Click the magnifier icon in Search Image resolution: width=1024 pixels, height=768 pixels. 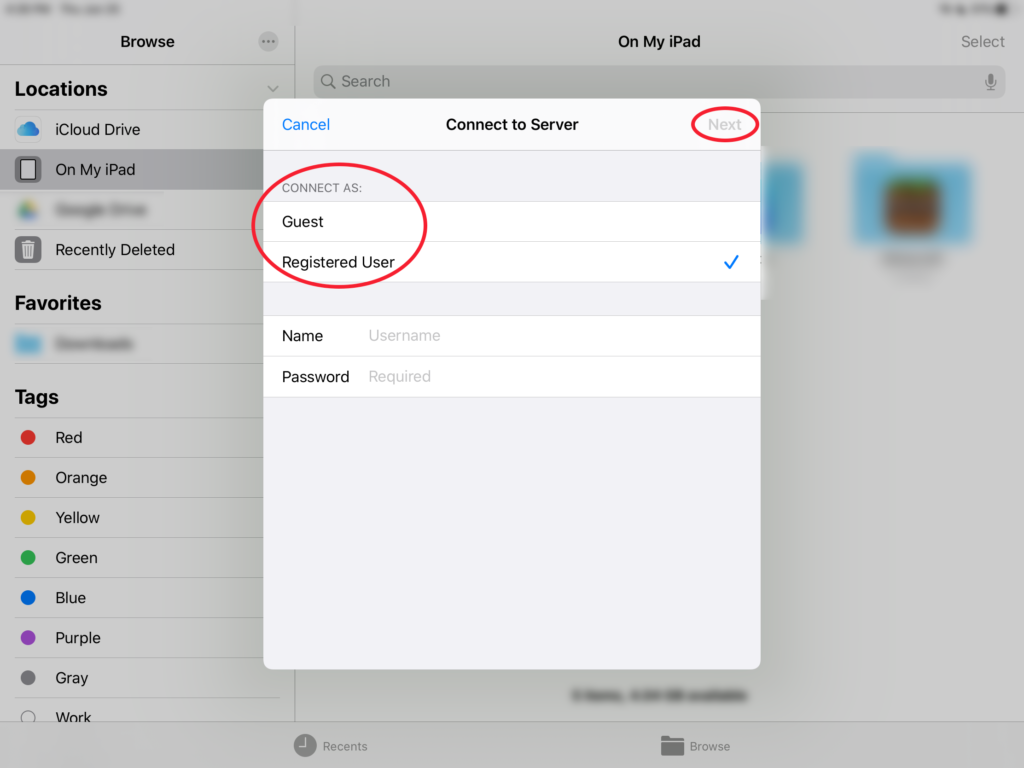[x=328, y=82]
